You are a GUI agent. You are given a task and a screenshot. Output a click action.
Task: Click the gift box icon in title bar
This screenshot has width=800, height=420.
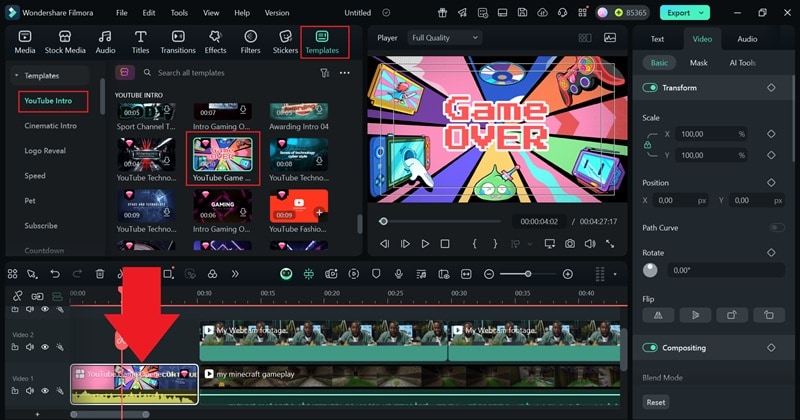(442, 13)
